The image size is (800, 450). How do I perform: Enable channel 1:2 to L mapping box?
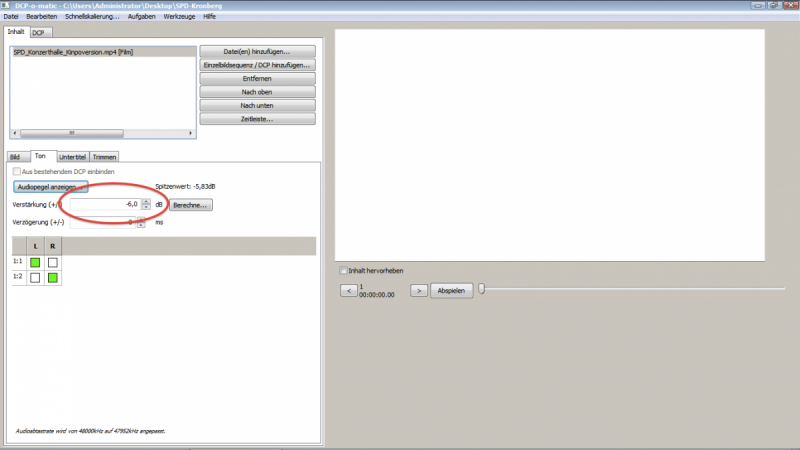(x=35, y=277)
